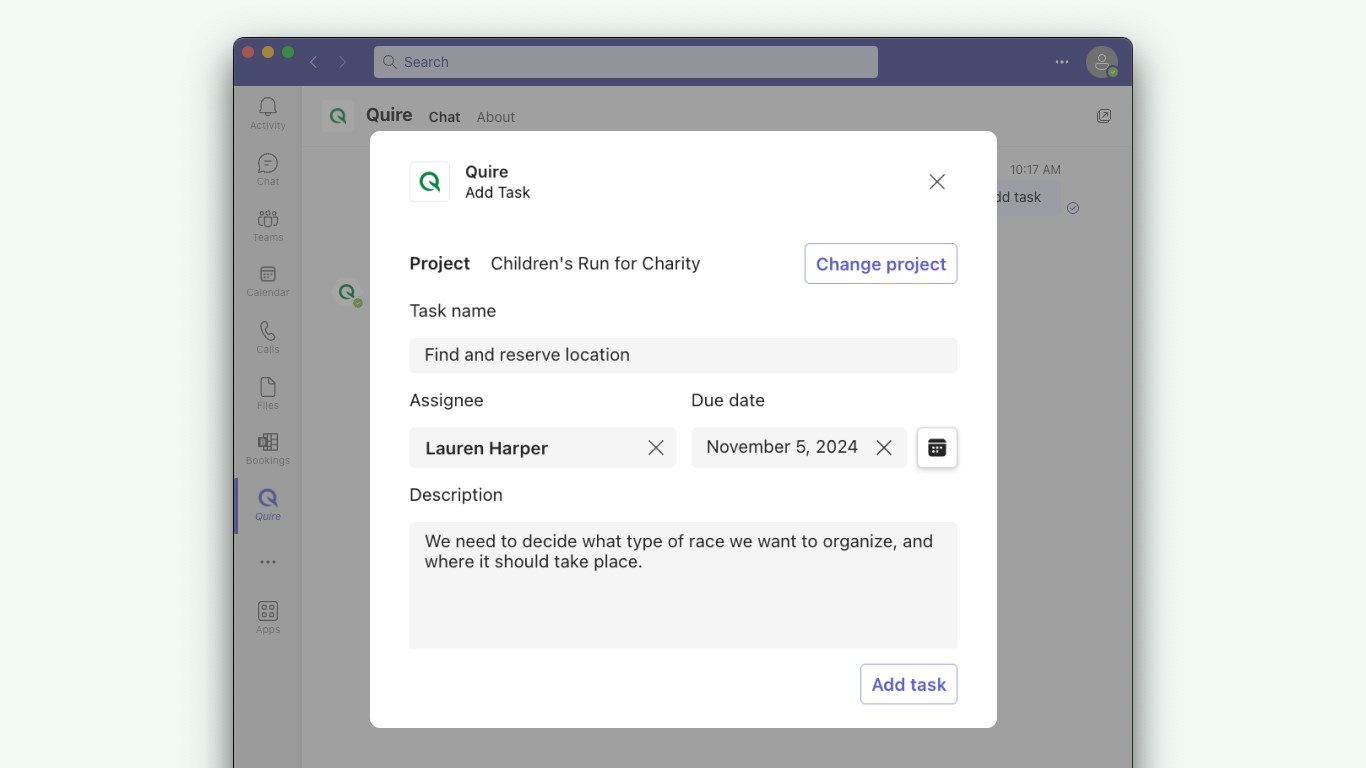Select the Chat tab in Quire
The width and height of the screenshot is (1366, 768).
tap(444, 117)
